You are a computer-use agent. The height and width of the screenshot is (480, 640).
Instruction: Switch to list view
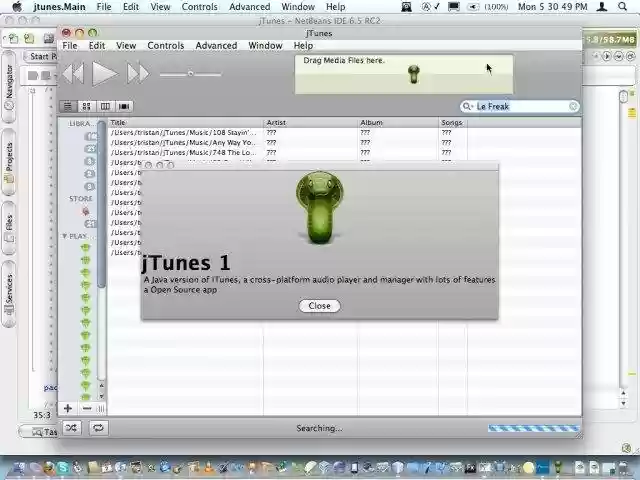(68, 107)
